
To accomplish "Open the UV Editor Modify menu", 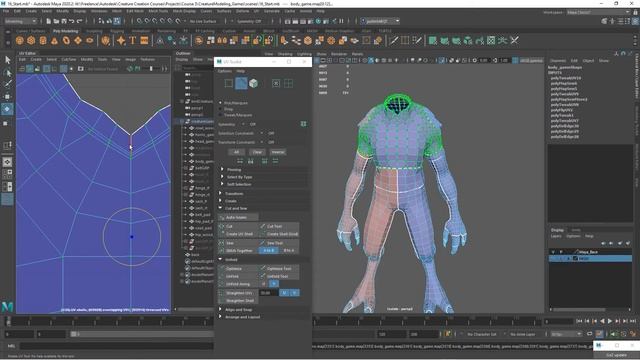I will 87,60.
